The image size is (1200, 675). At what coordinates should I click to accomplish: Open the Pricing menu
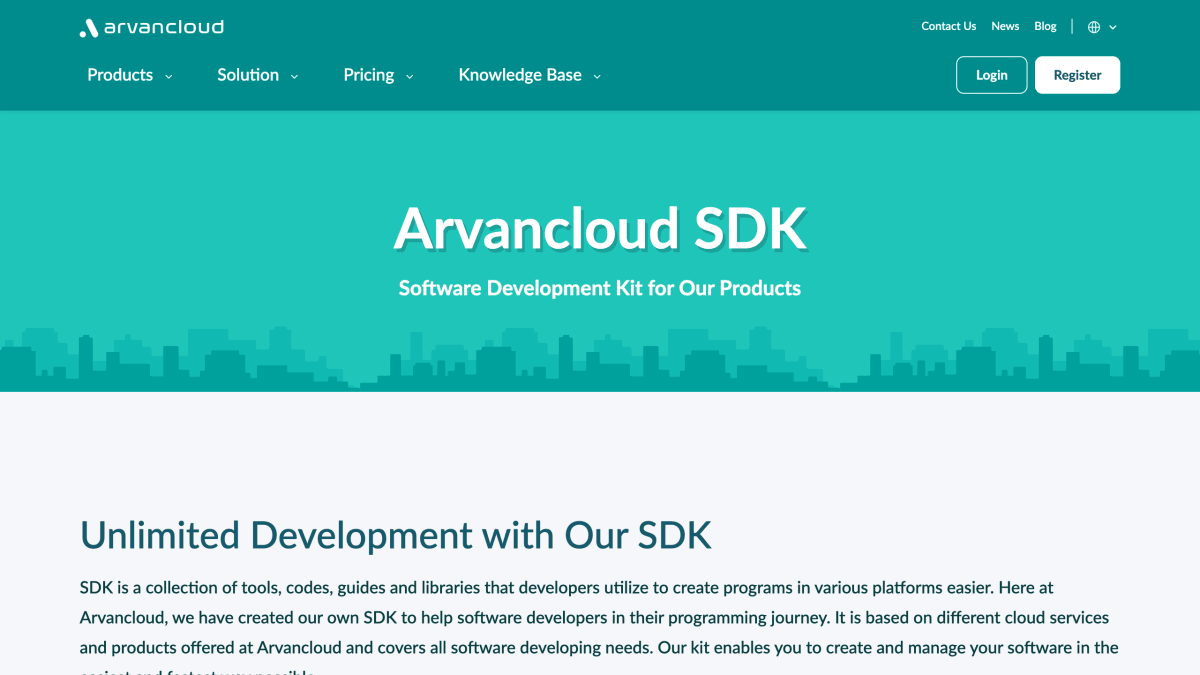pyautogui.click(x=369, y=75)
